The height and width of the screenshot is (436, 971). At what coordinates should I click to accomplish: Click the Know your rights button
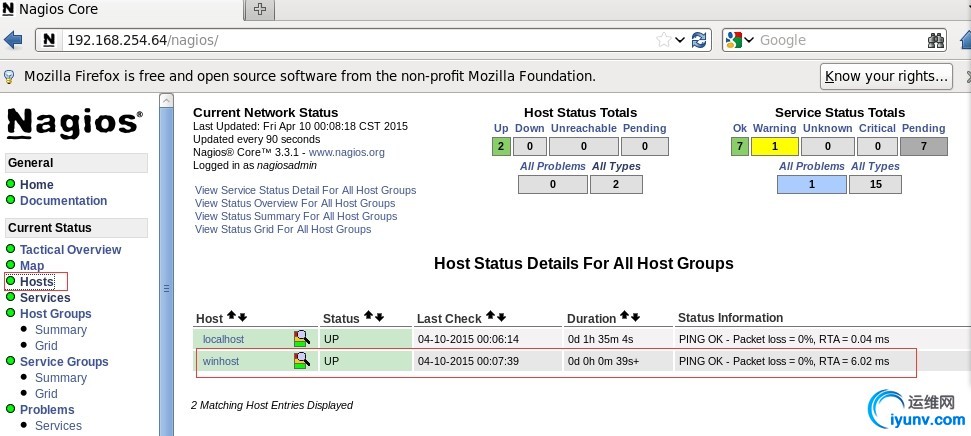pos(886,76)
